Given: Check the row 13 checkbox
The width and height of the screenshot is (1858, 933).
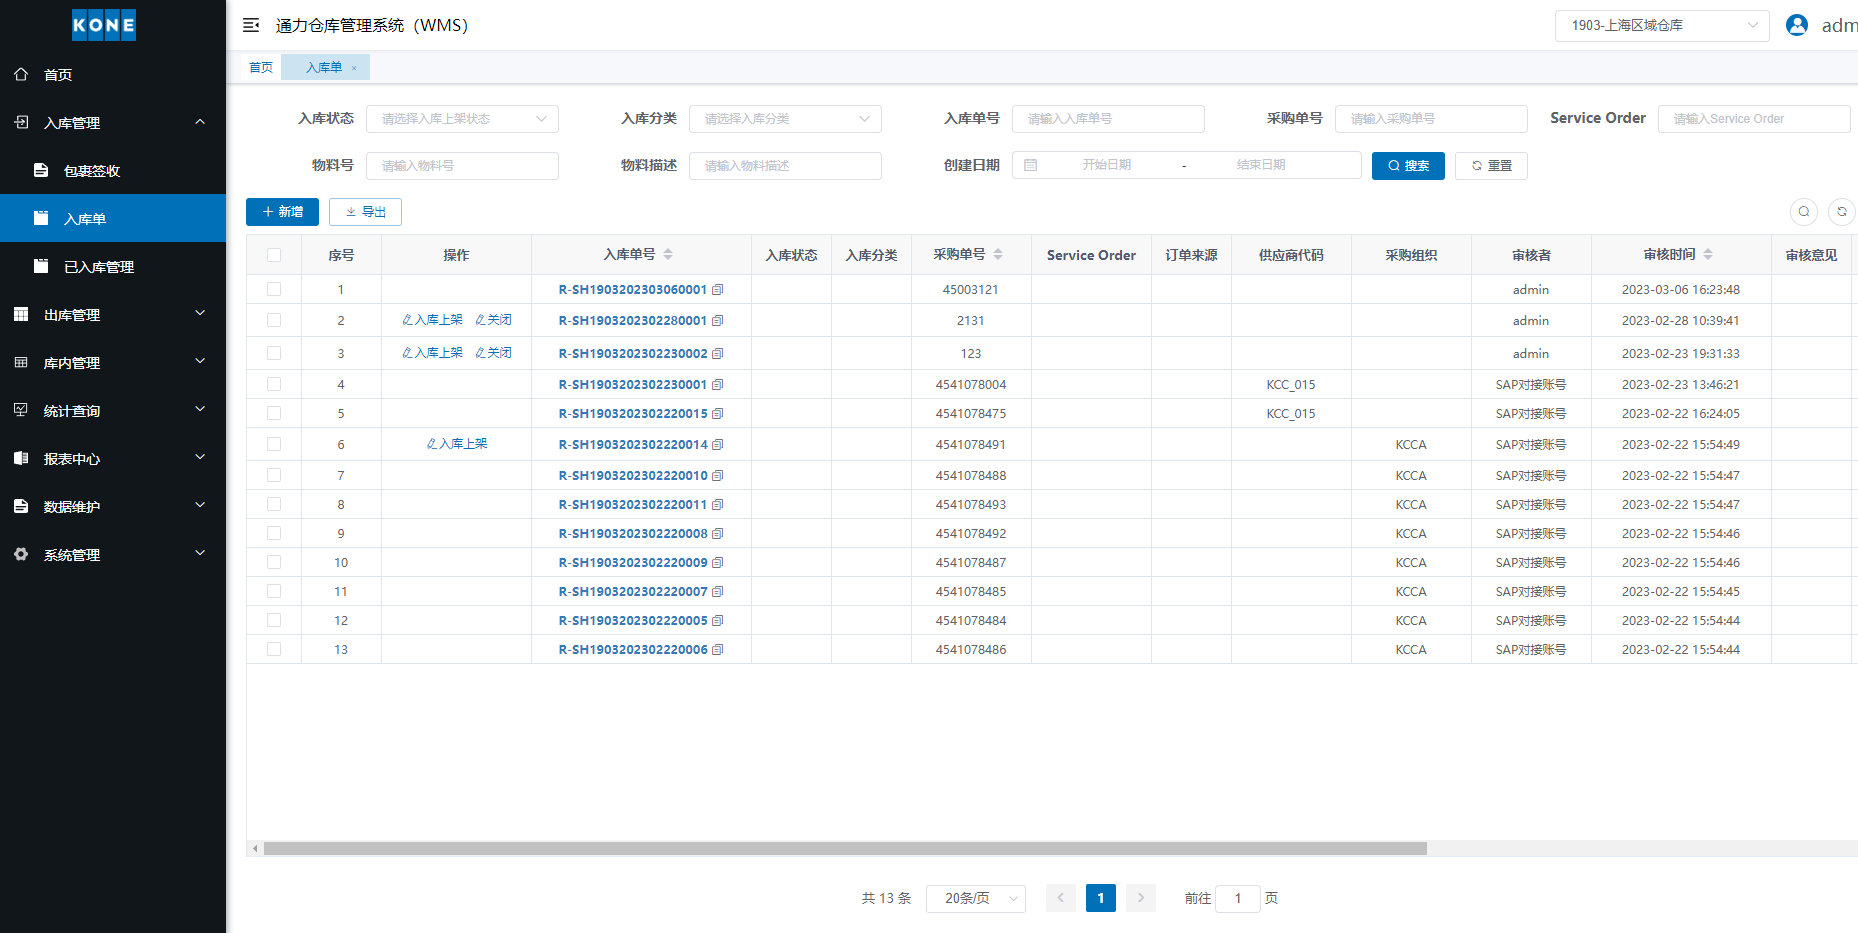Looking at the screenshot, I should point(274,649).
